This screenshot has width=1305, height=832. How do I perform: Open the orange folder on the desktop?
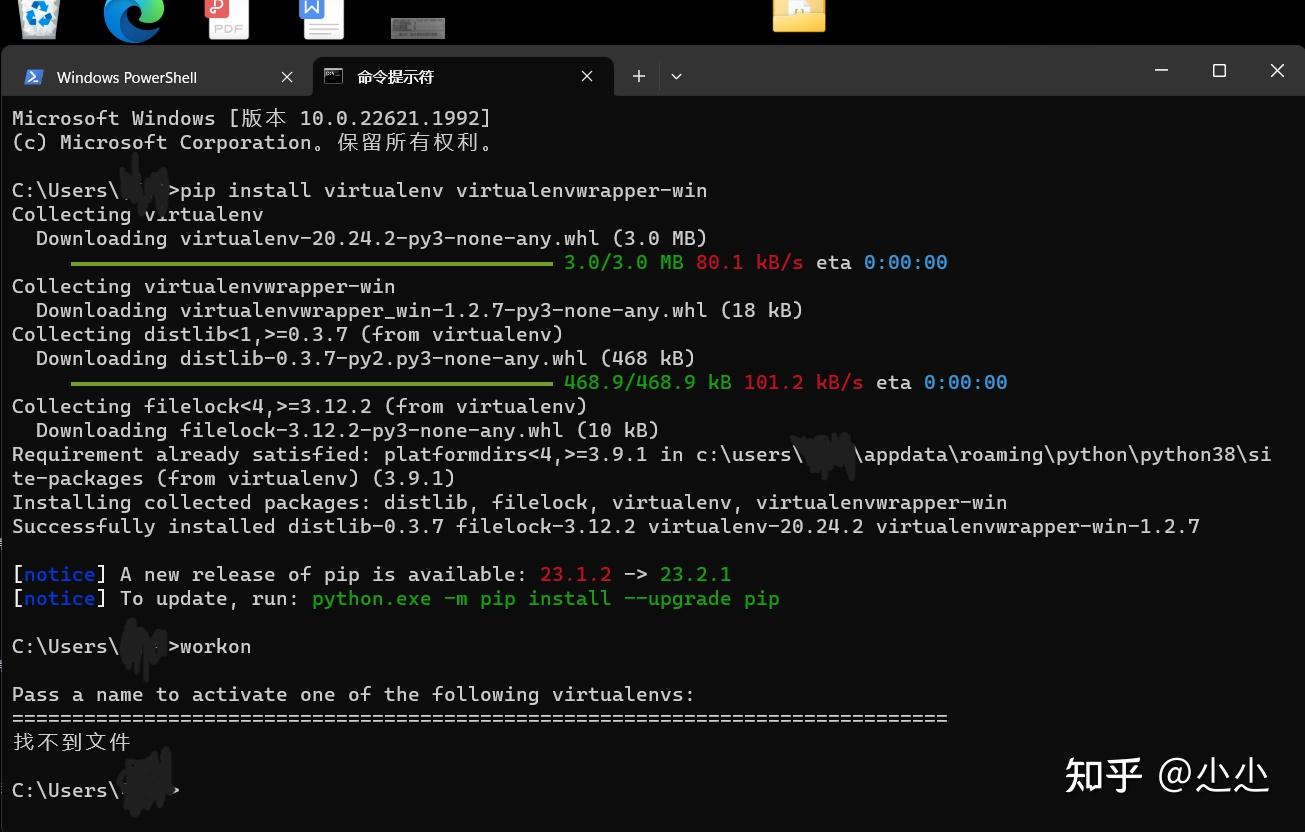click(798, 16)
